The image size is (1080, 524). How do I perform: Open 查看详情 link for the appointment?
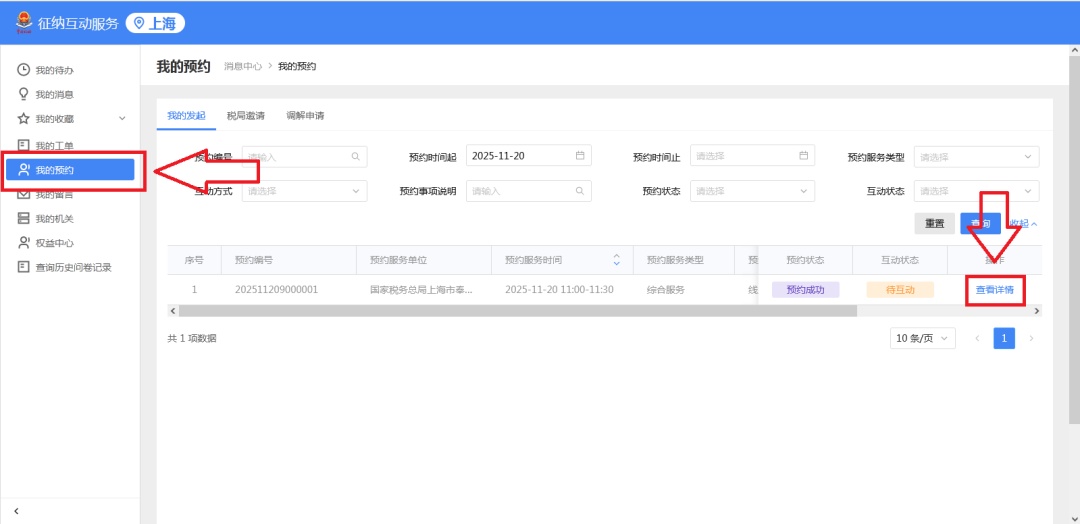tap(995, 290)
